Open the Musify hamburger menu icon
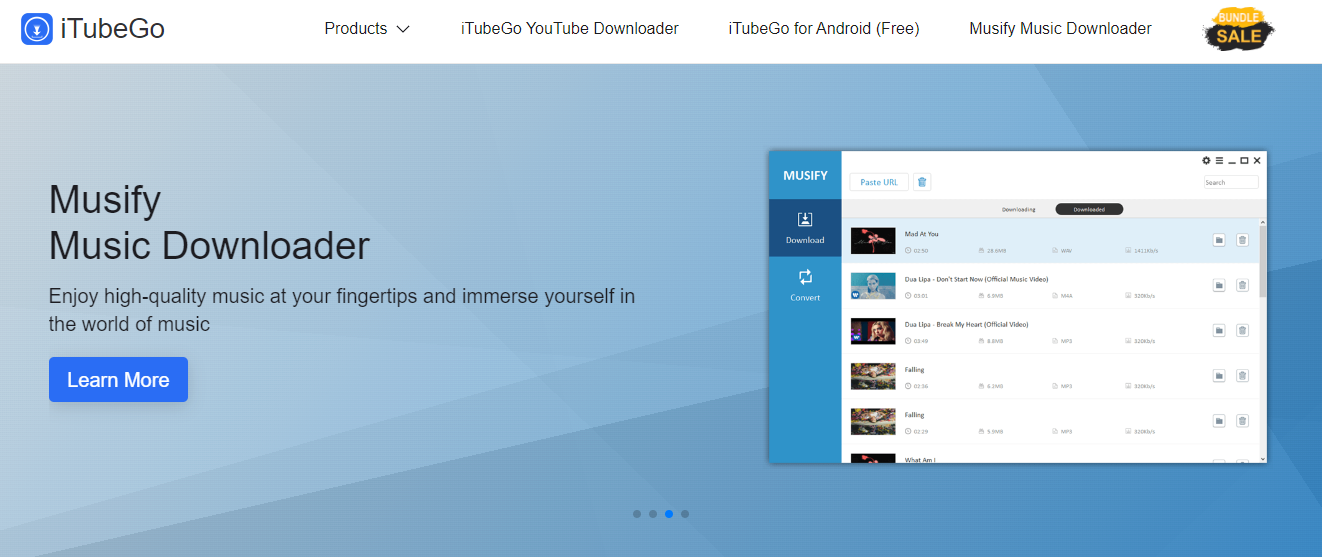 pyautogui.click(x=1219, y=160)
